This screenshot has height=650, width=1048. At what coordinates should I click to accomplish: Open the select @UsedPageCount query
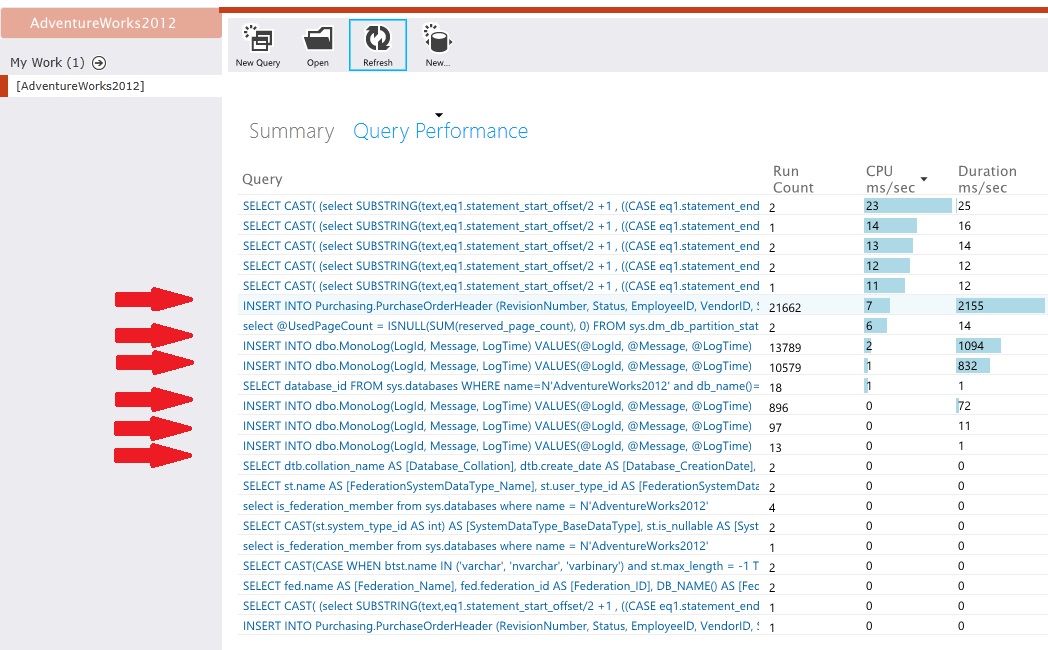click(x=501, y=326)
